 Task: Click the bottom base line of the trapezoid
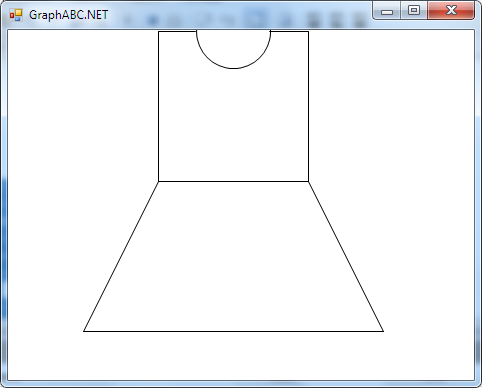(x=233, y=331)
